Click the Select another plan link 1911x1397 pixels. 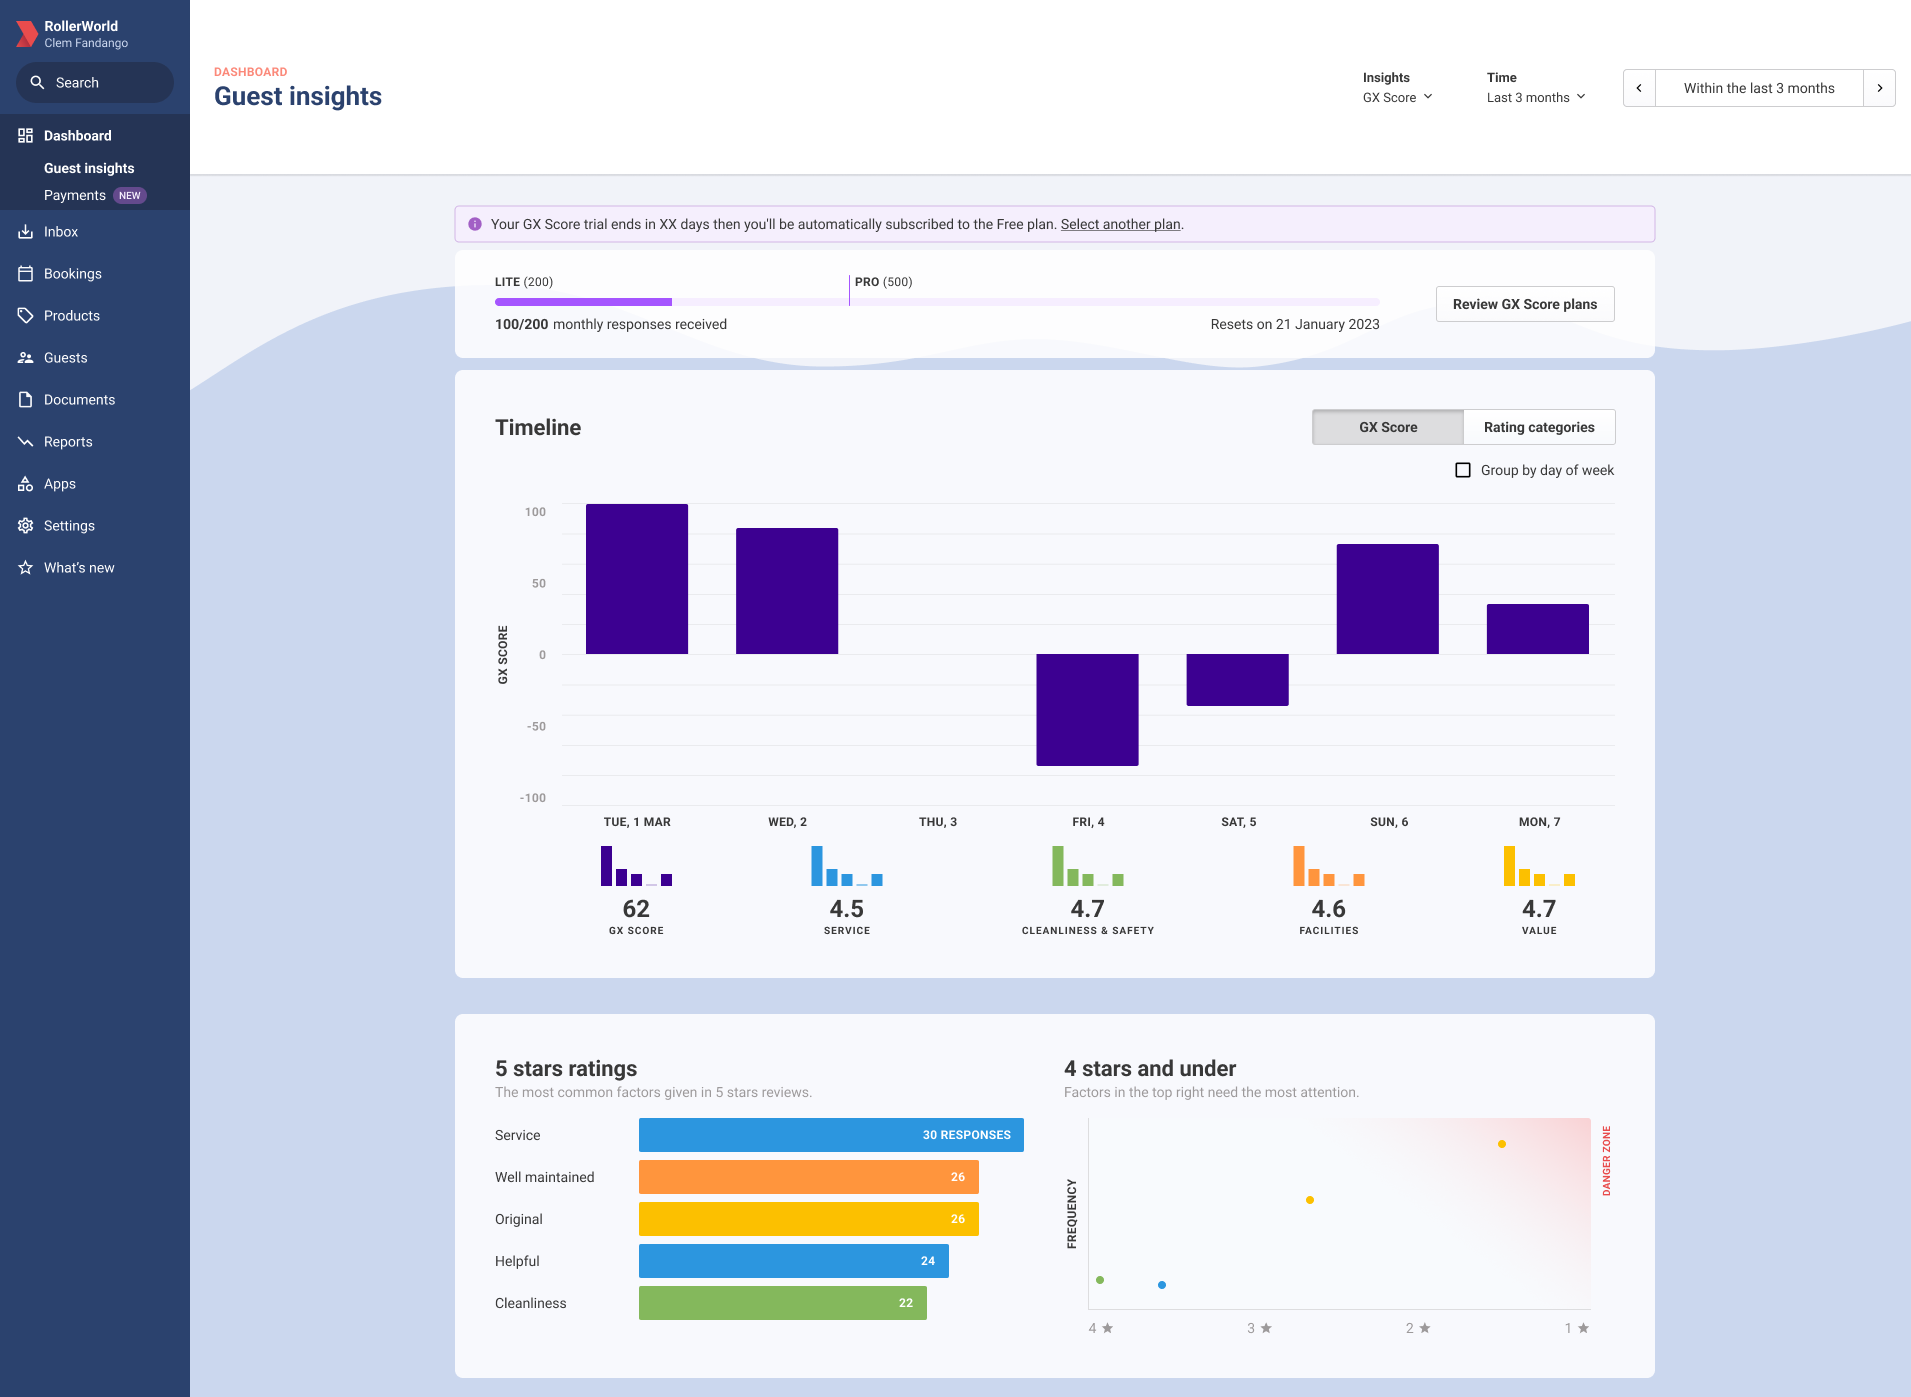click(1120, 224)
